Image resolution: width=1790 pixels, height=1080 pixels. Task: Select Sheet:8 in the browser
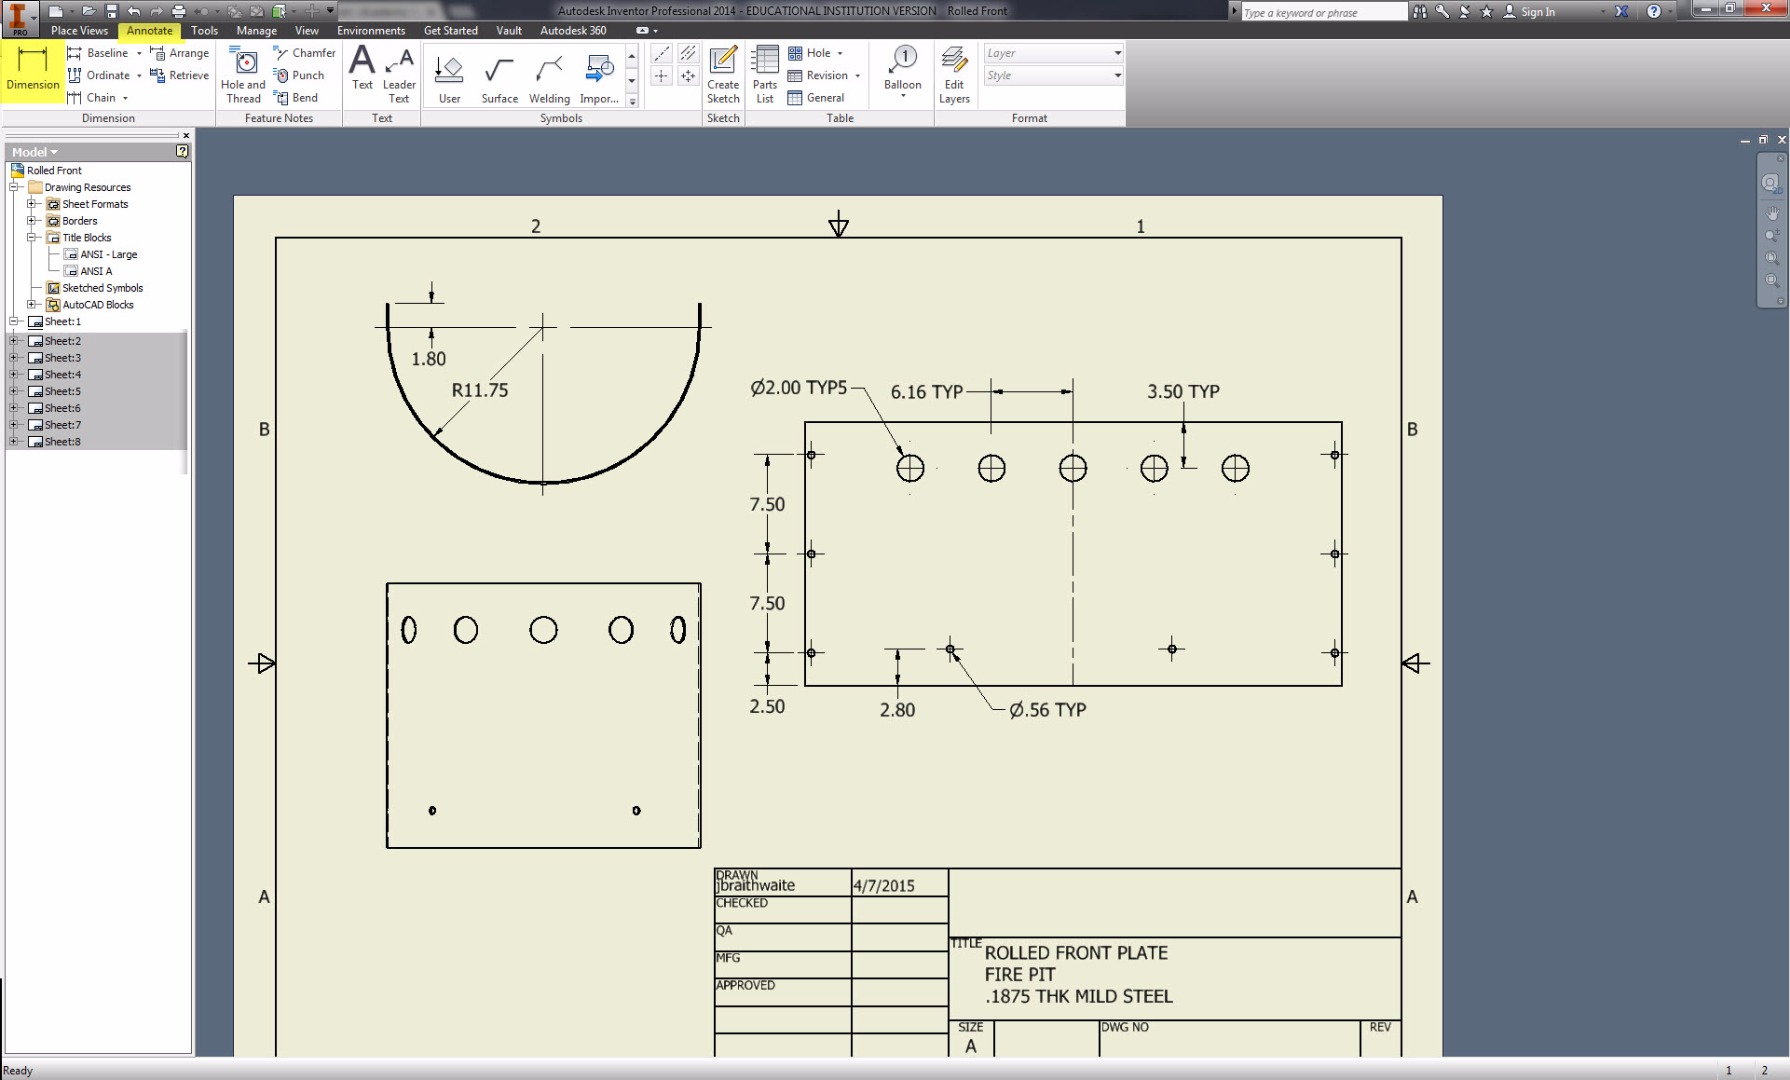(62, 442)
